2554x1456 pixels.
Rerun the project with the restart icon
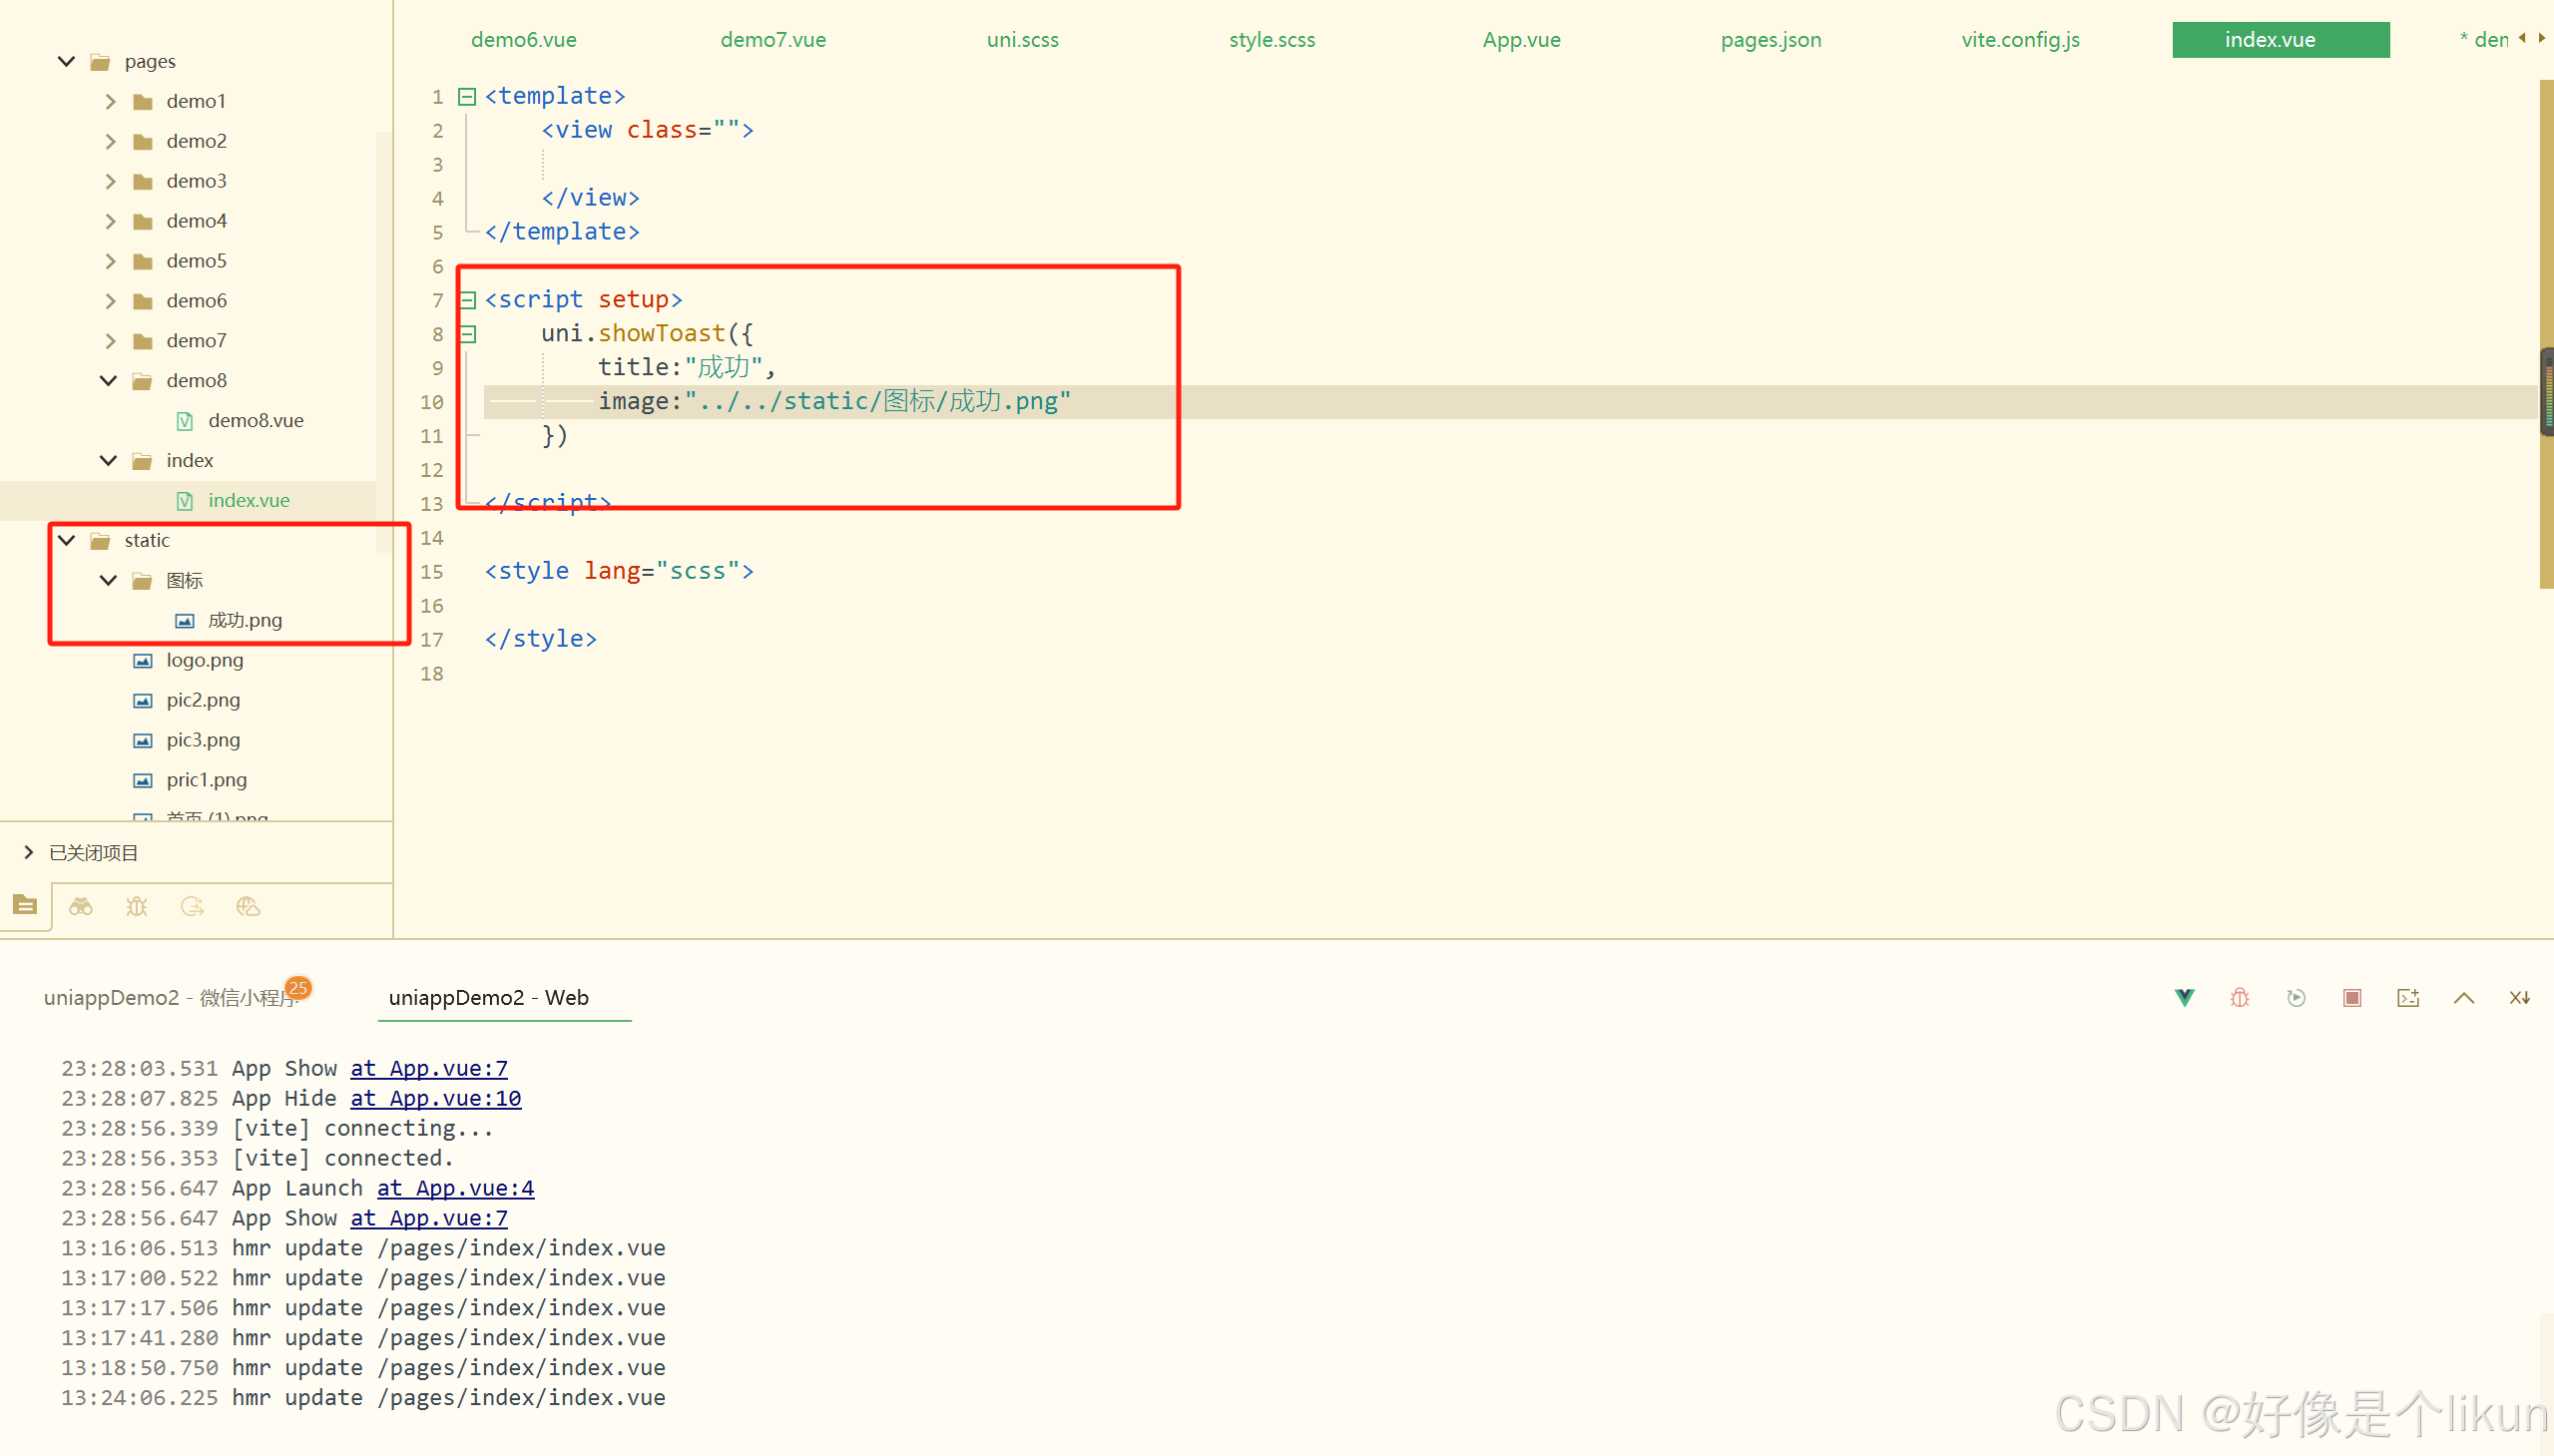coord(2296,997)
